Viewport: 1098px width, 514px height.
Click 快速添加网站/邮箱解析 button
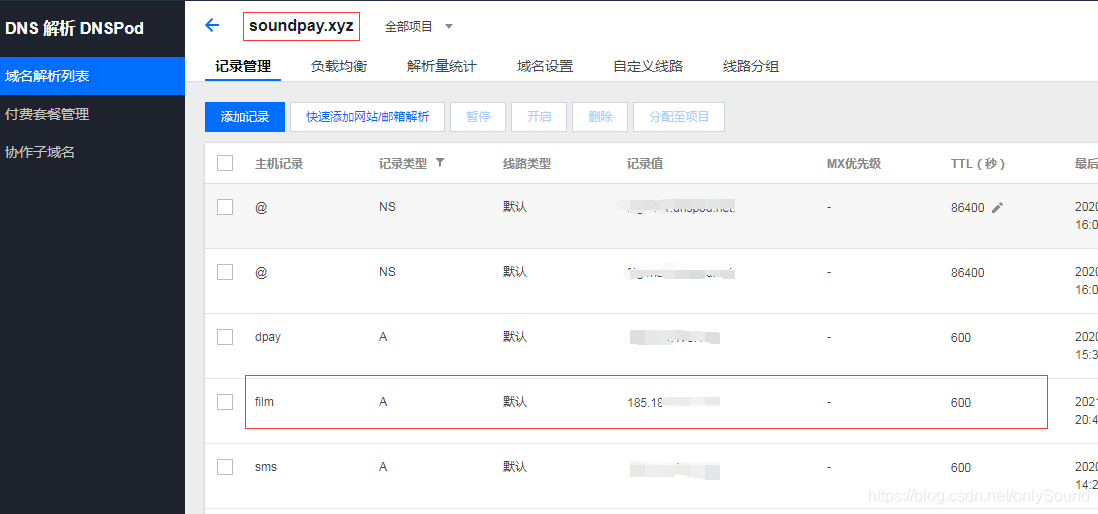point(367,117)
